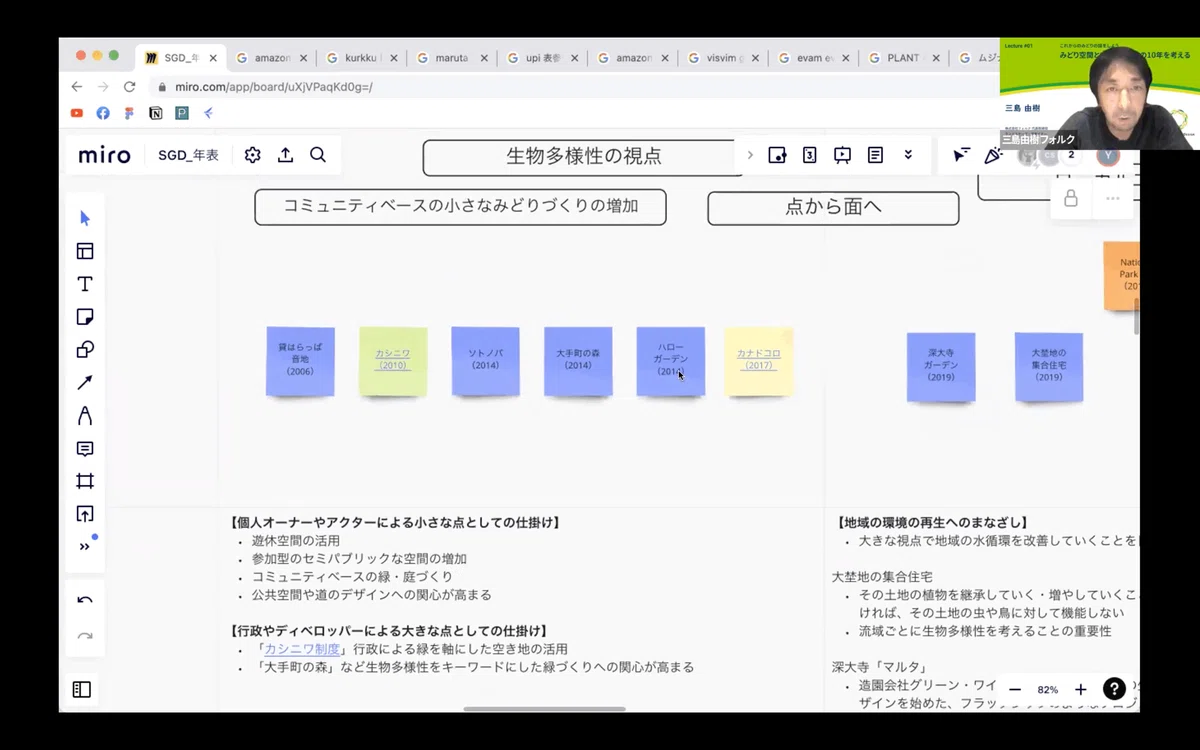Select the 深大寺ガーデン (2019) sticky note

click(941, 367)
